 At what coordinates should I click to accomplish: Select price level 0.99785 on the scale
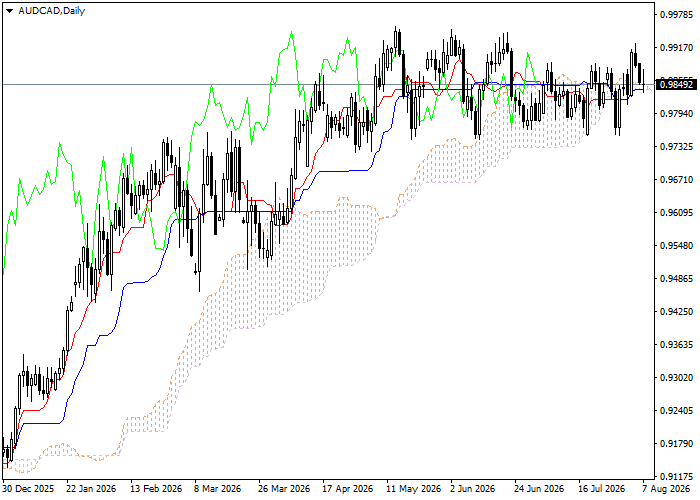(677, 15)
